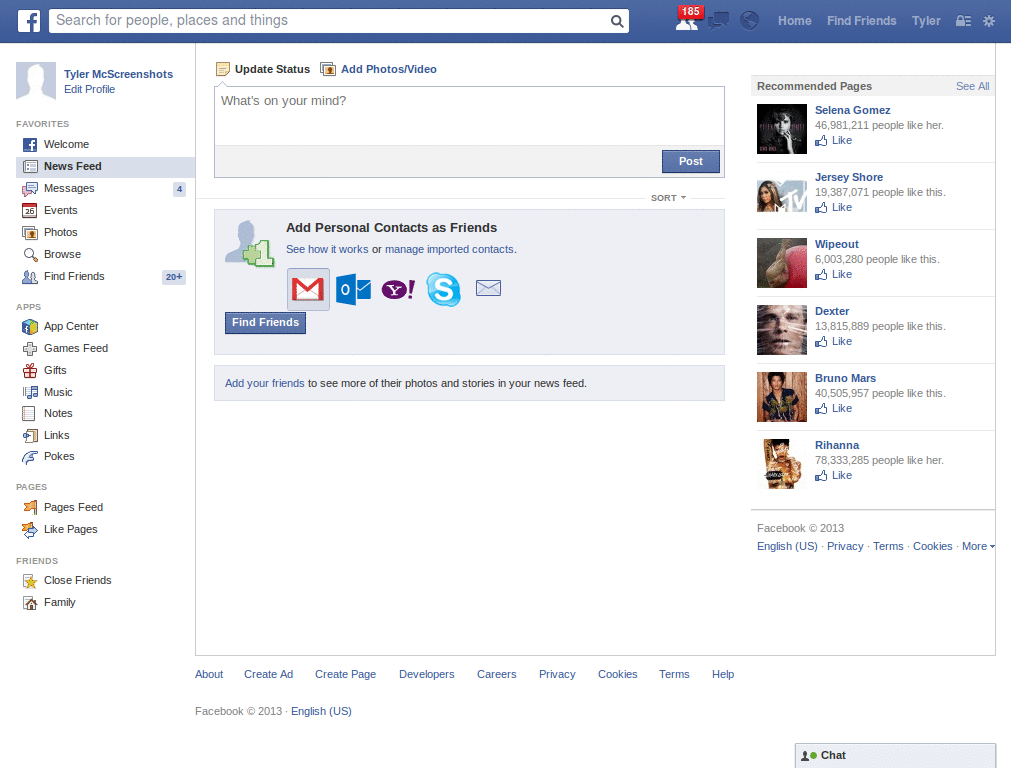This screenshot has width=1024, height=768.
Task: Click in the What's on your mind box
Action: (x=469, y=116)
